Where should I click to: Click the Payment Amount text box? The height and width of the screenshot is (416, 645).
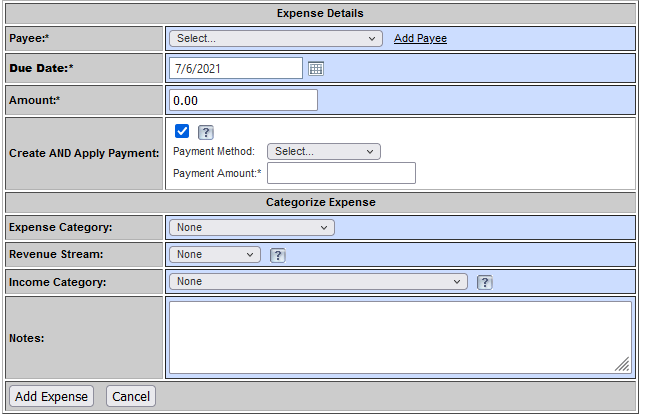(x=340, y=173)
